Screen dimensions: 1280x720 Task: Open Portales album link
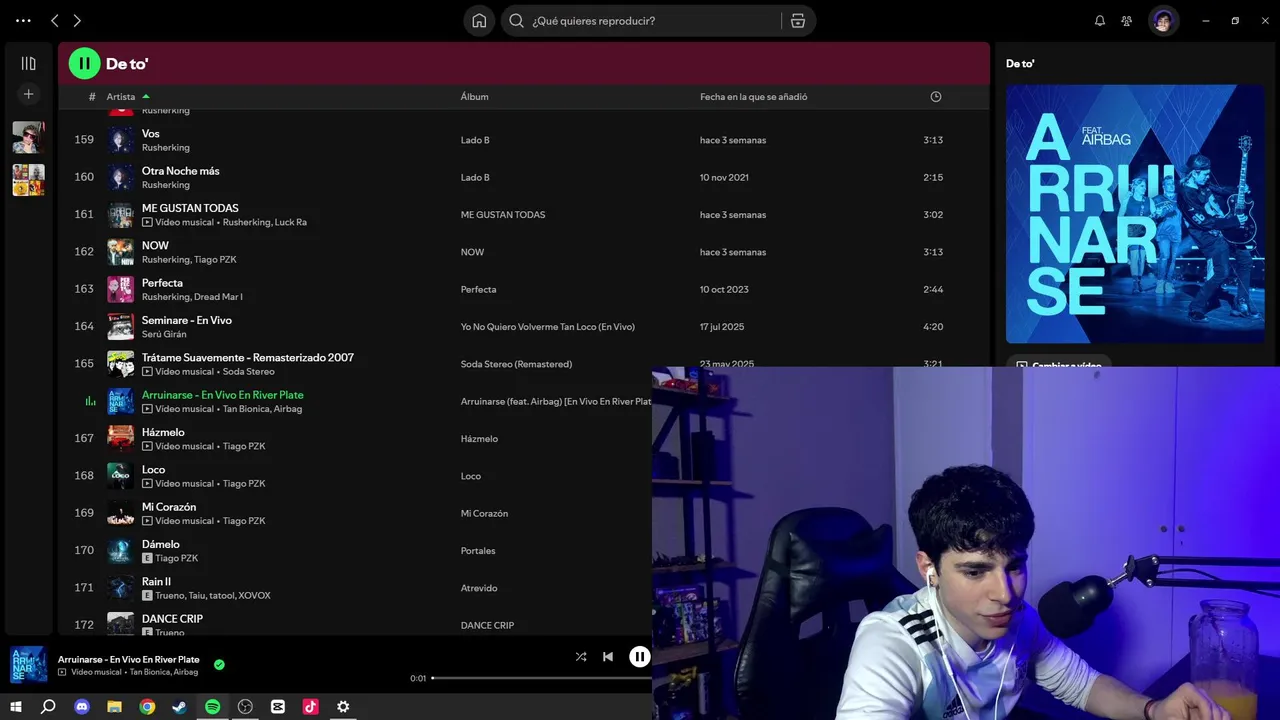point(478,551)
